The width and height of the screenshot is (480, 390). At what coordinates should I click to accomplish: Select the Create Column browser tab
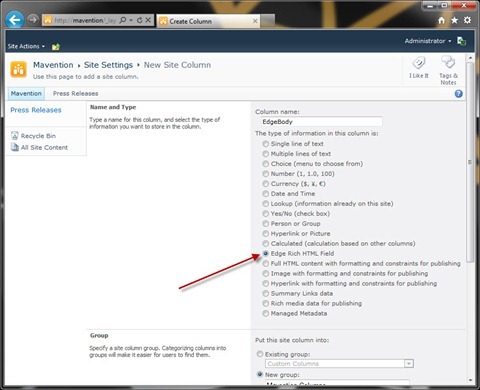point(209,21)
